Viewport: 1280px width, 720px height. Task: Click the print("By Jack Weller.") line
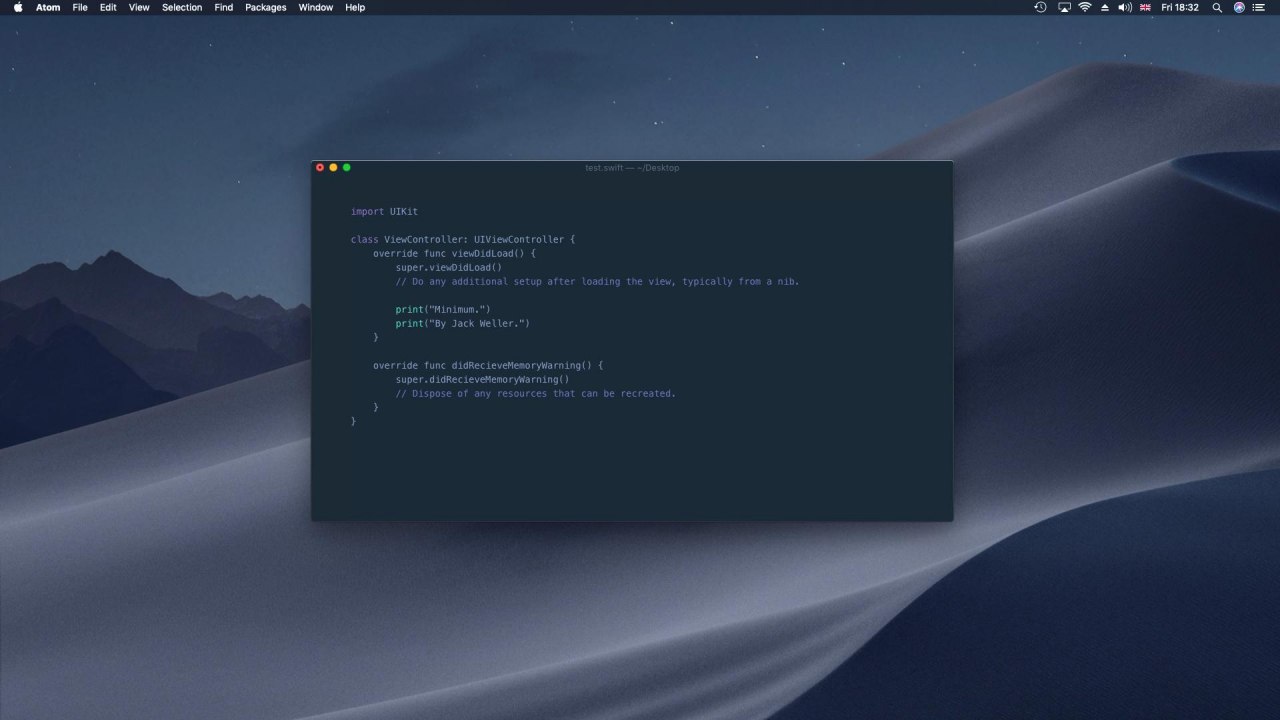(x=462, y=323)
